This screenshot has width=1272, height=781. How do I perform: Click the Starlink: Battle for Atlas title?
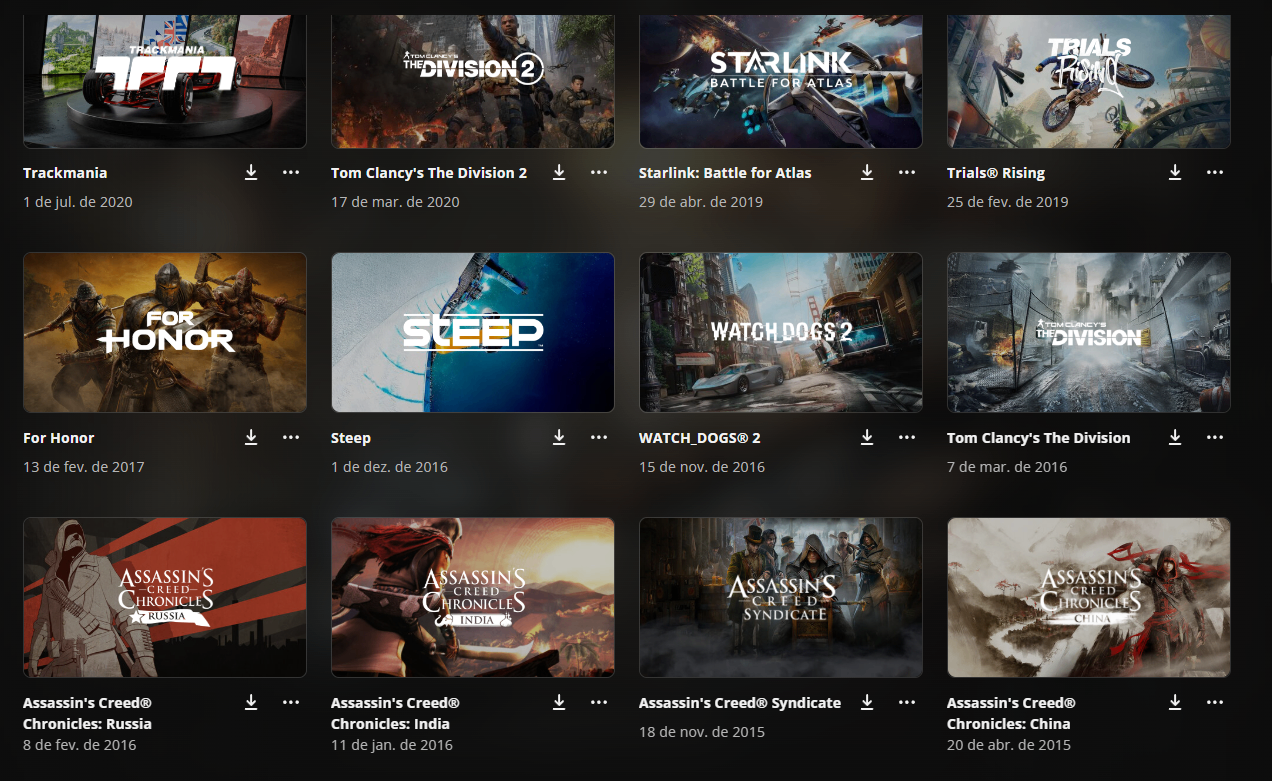coord(725,173)
